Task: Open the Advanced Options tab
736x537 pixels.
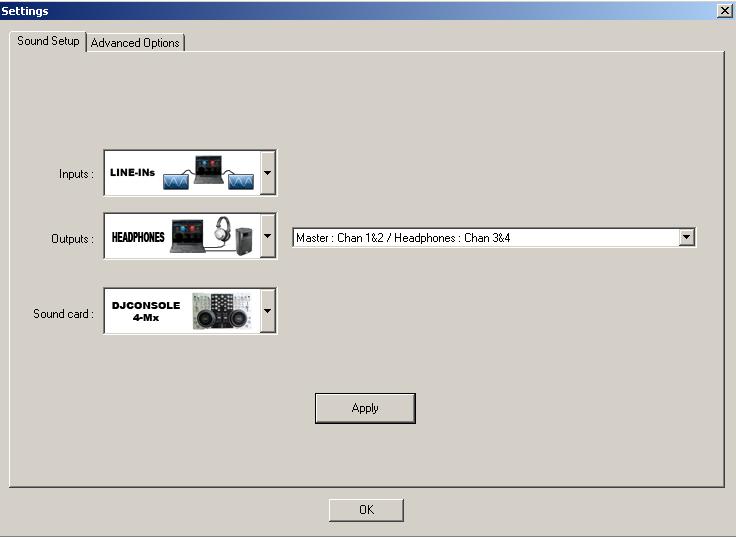Action: [135, 43]
